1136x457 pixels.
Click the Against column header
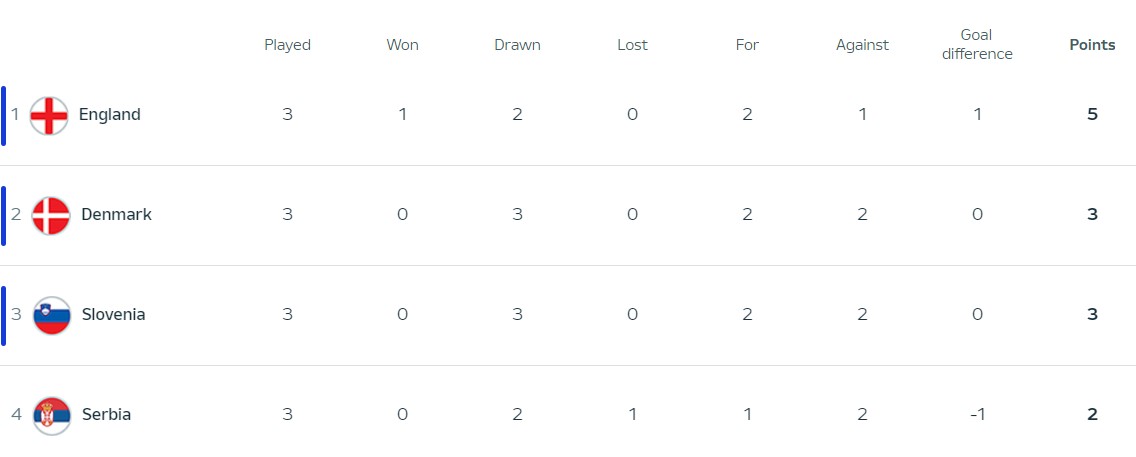862,45
